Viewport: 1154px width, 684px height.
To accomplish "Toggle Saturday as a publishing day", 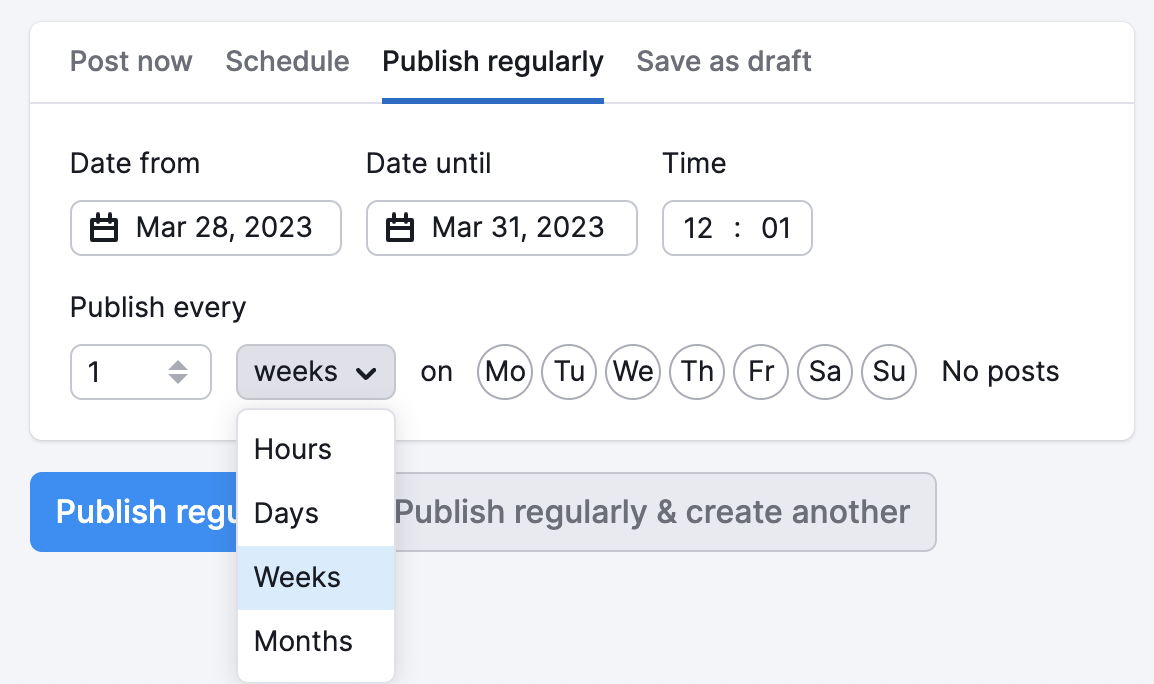I will (825, 371).
